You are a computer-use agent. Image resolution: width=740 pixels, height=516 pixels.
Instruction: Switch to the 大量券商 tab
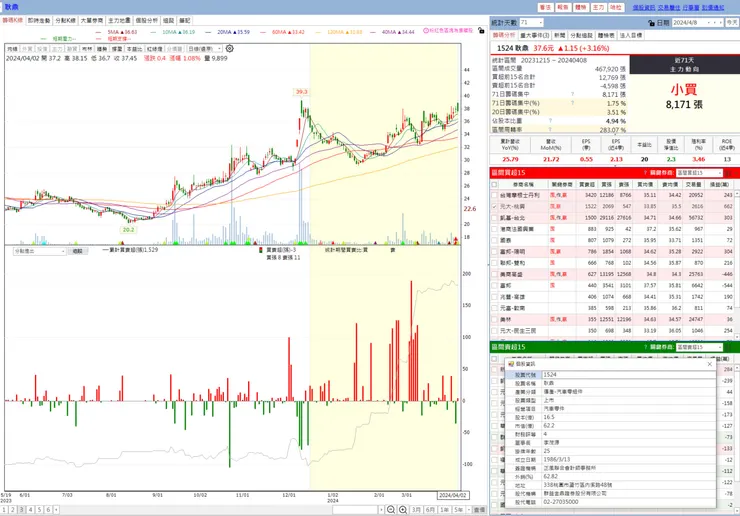pos(92,21)
